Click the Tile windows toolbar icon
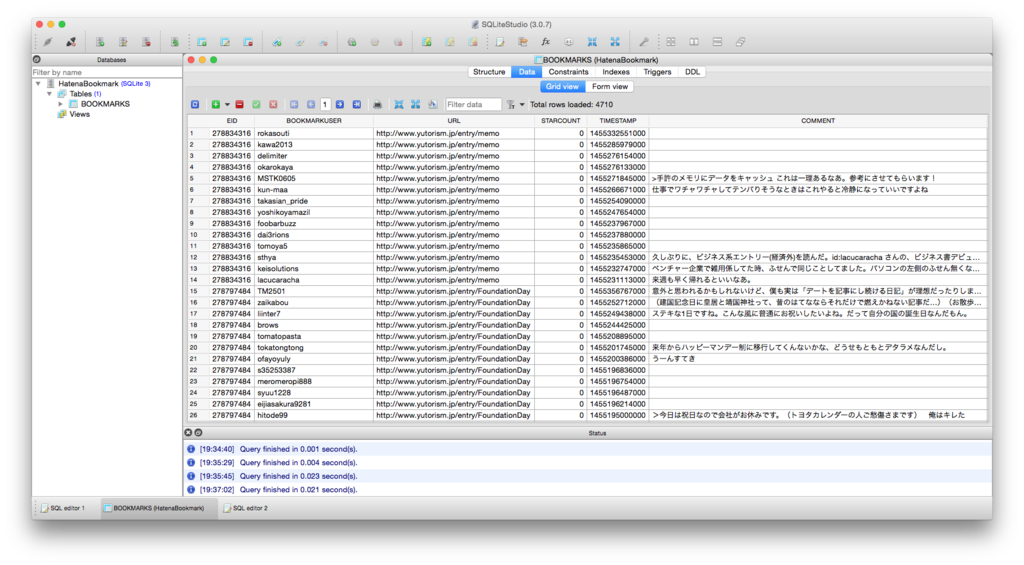Screen dimensions: 1024x565 tap(671, 42)
